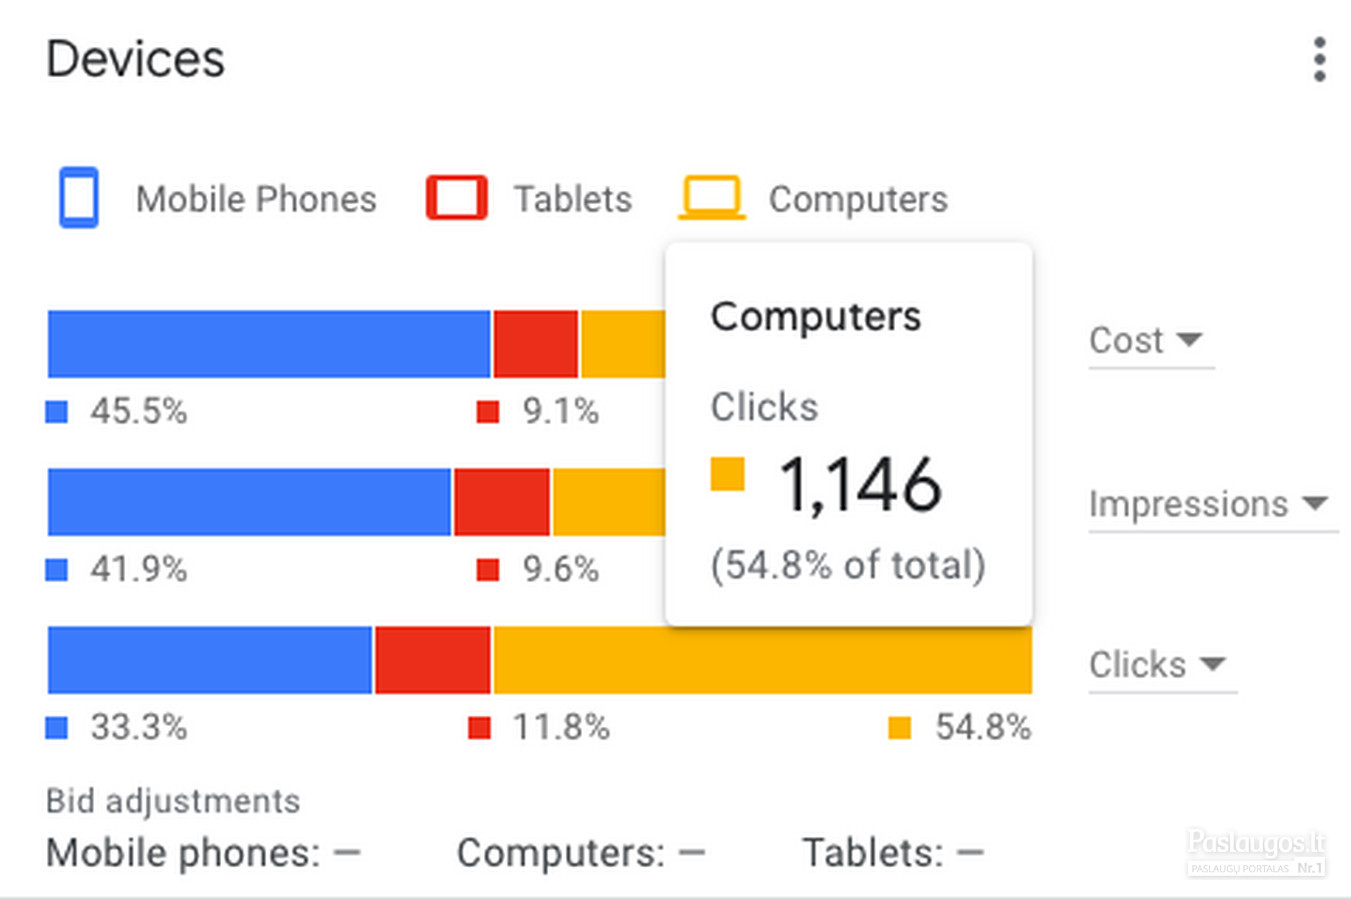Select the Computers legend label

pyautogui.click(x=858, y=199)
